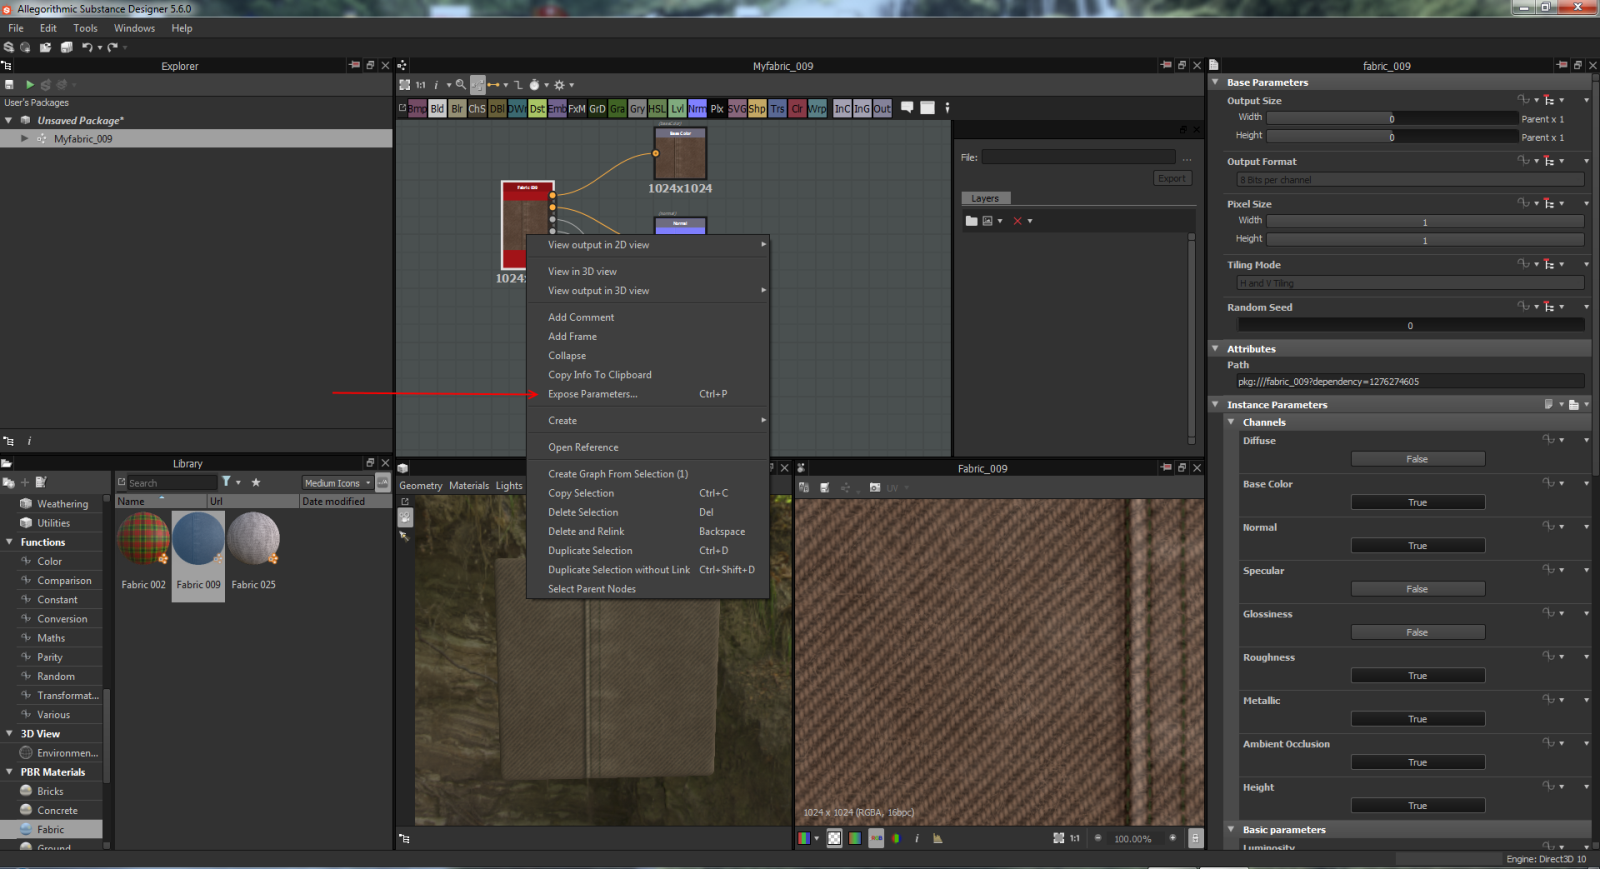Click the open package folder icon
Image resolution: width=1600 pixels, height=869 pixels.
45,47
